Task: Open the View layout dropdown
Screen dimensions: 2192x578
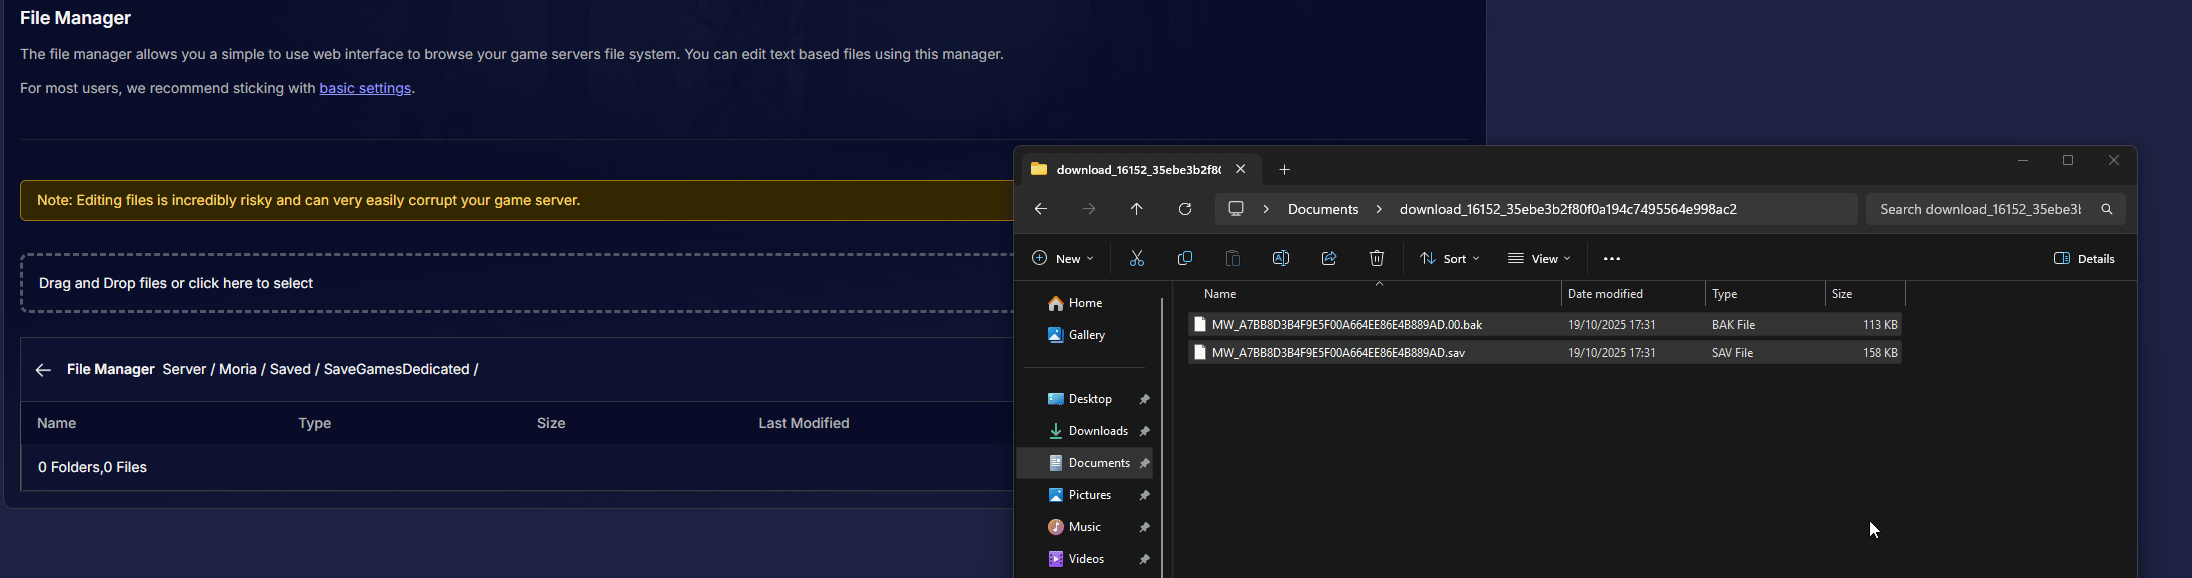Action: (x=1539, y=259)
